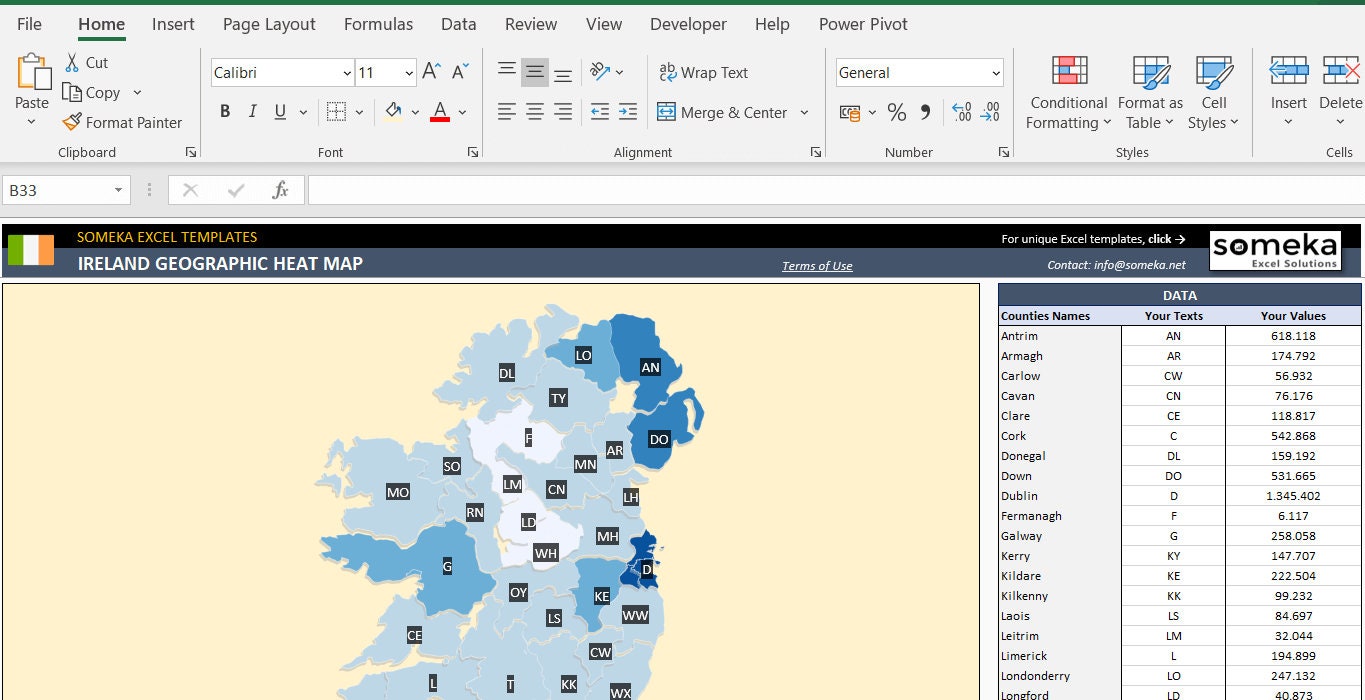Switch to the Formulas ribbon tab
1365x700 pixels.
(x=378, y=24)
